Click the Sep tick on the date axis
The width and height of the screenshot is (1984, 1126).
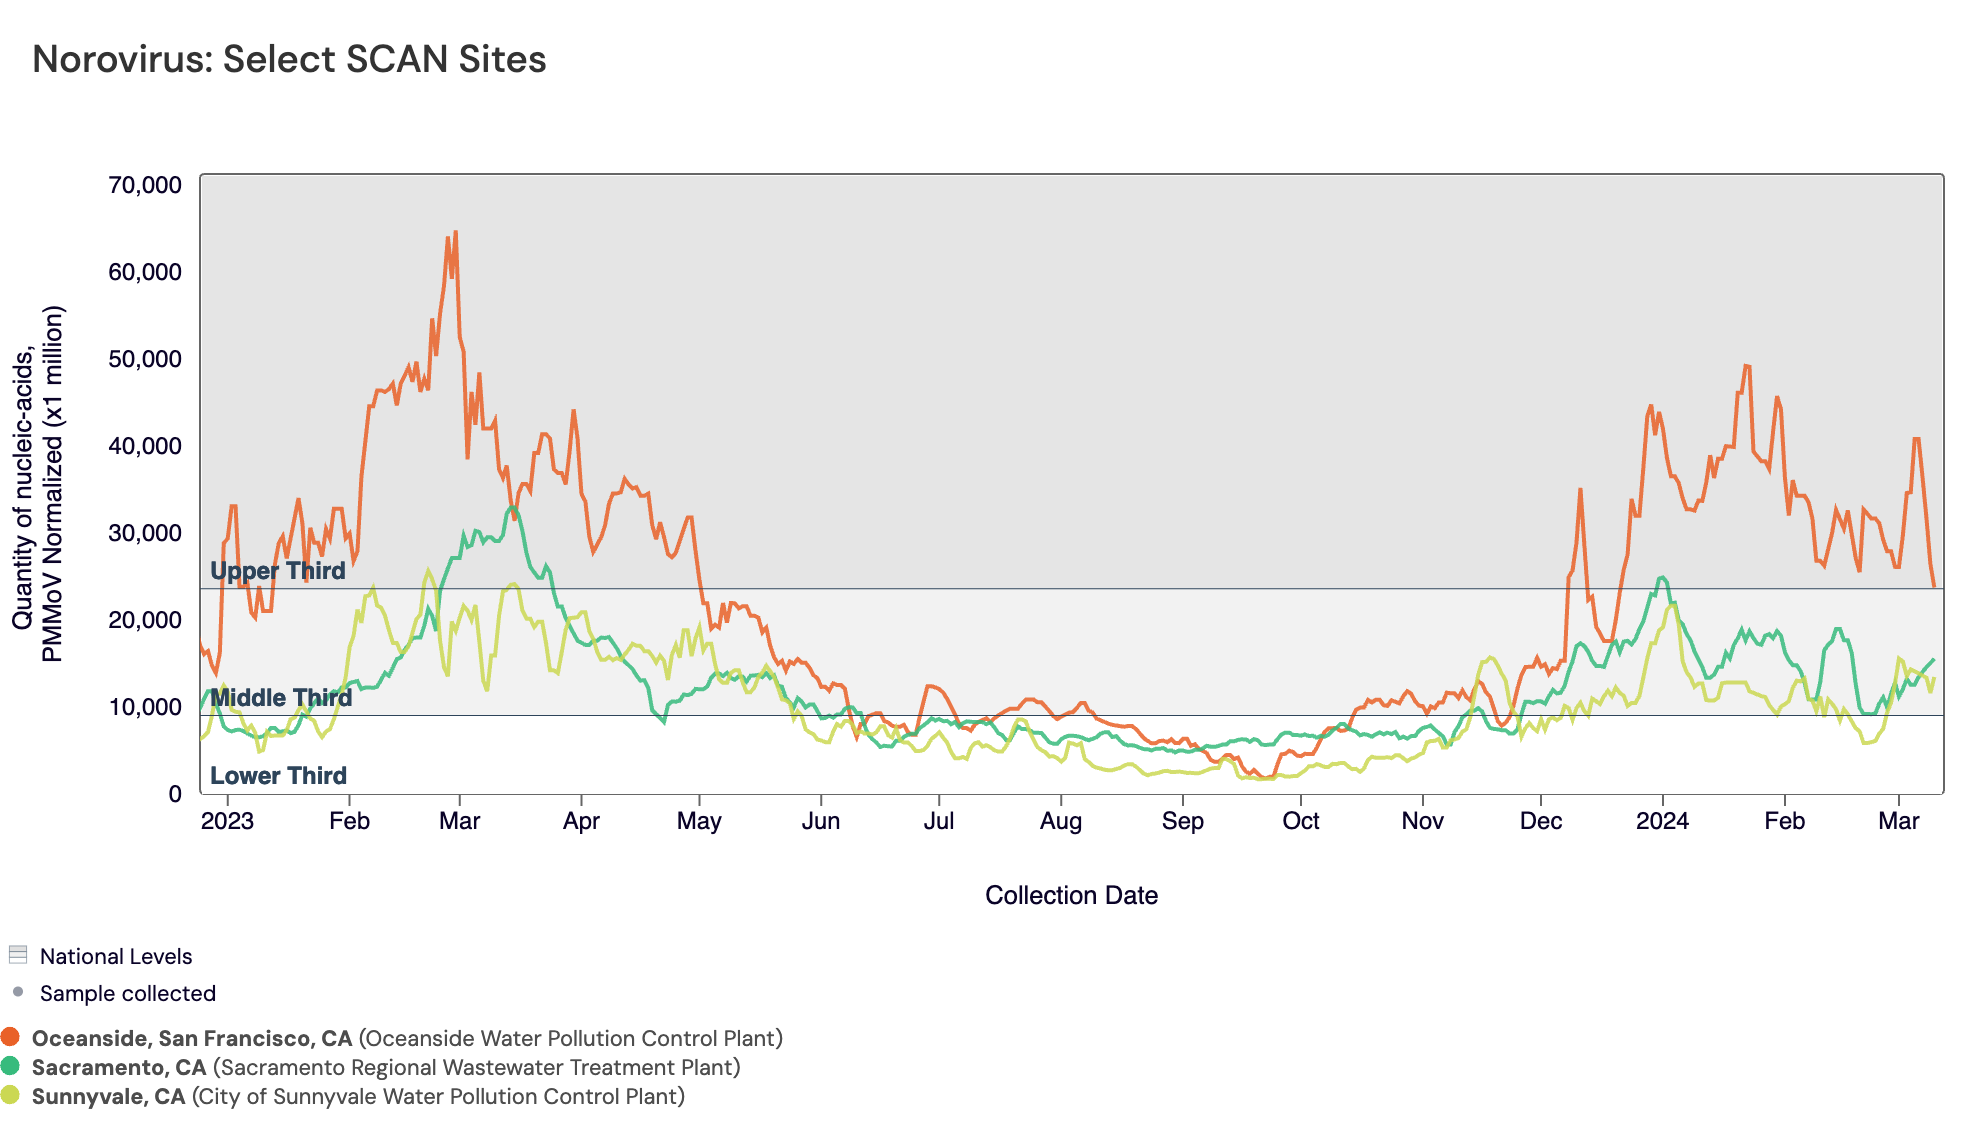1182,821
